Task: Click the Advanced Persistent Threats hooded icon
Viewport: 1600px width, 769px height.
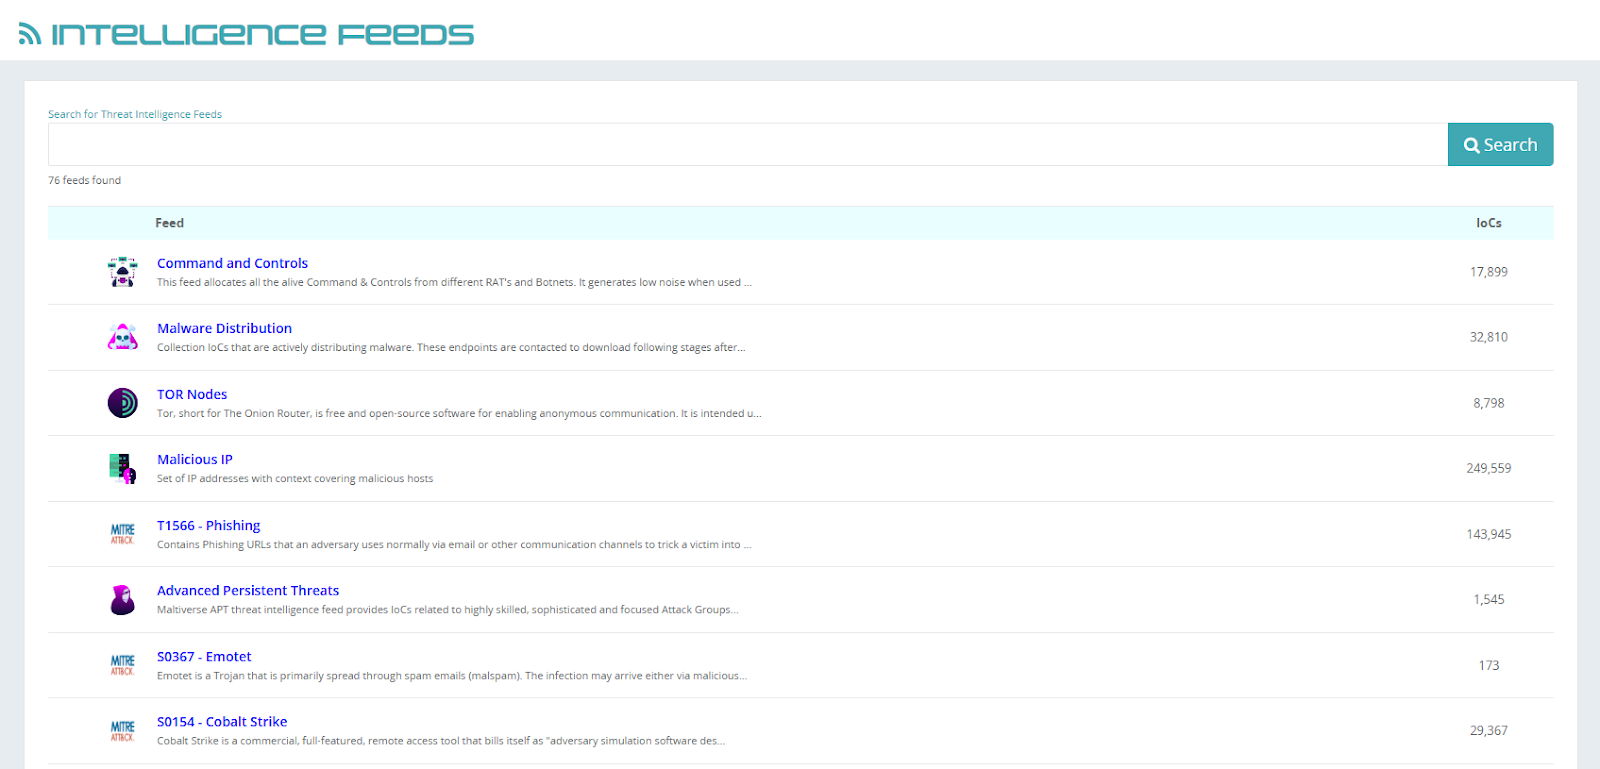Action: tap(122, 600)
